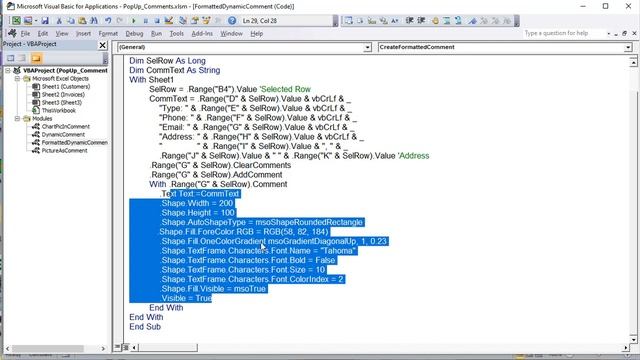Click the View Microsoft Excel icon
This screenshot has width=640, height=360.
[16, 20]
